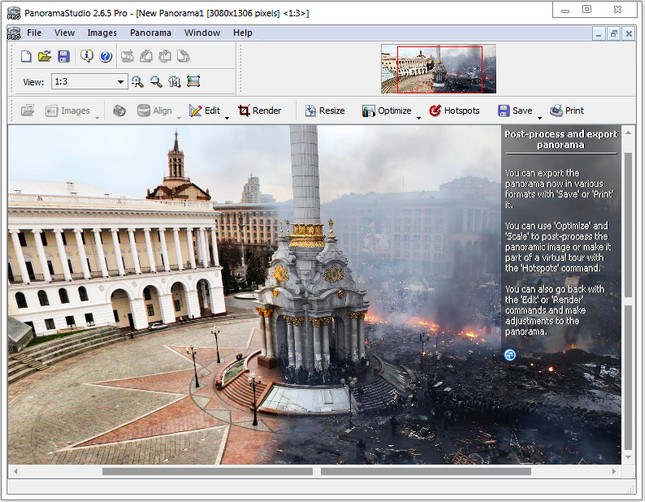645x502 pixels.
Task: Click the blue Help question mark icon
Action: (x=106, y=56)
